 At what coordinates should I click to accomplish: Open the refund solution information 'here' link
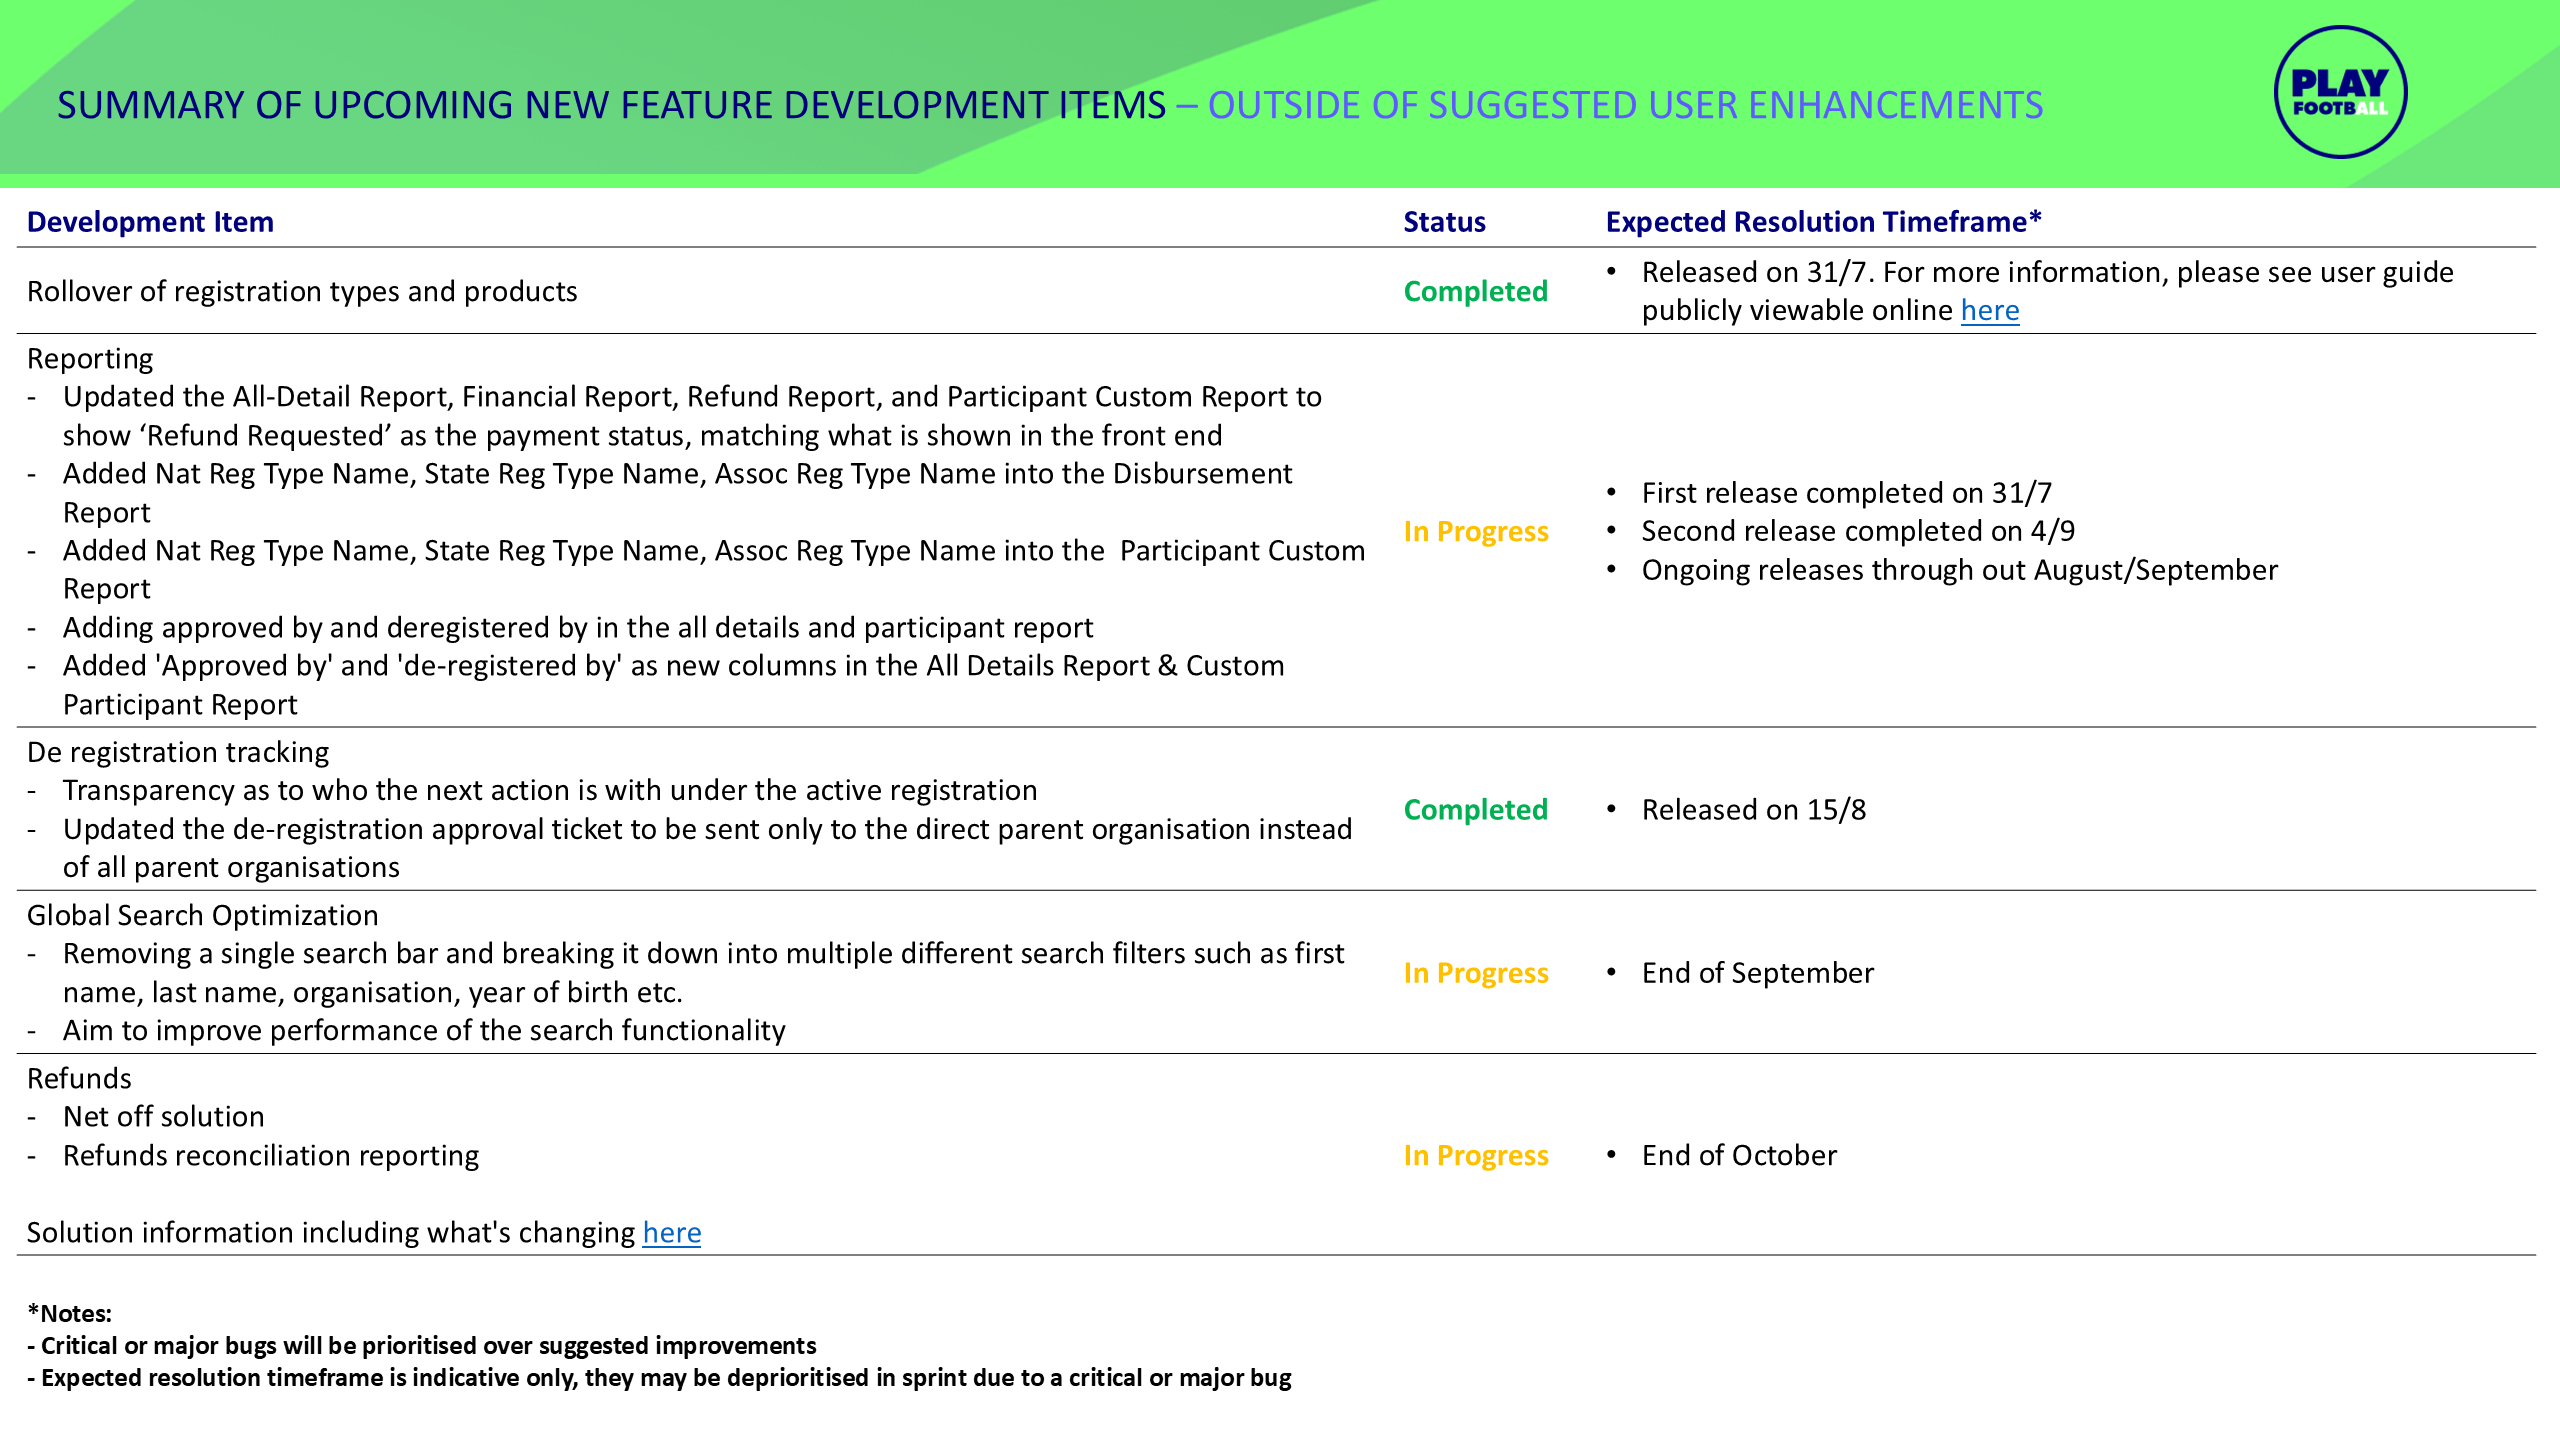[671, 1233]
